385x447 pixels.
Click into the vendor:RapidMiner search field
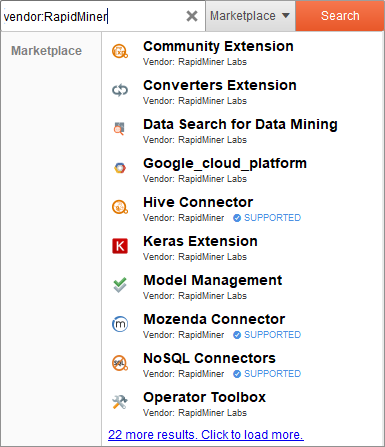pyautogui.click(x=93, y=16)
